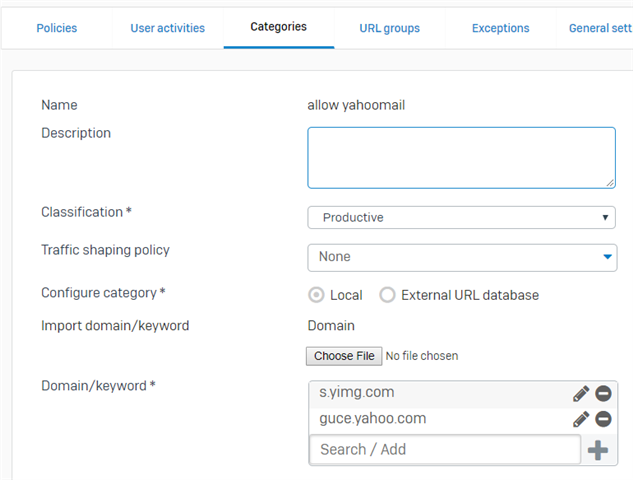Select External URL database radio button
This screenshot has width=633, height=480.
[388, 295]
